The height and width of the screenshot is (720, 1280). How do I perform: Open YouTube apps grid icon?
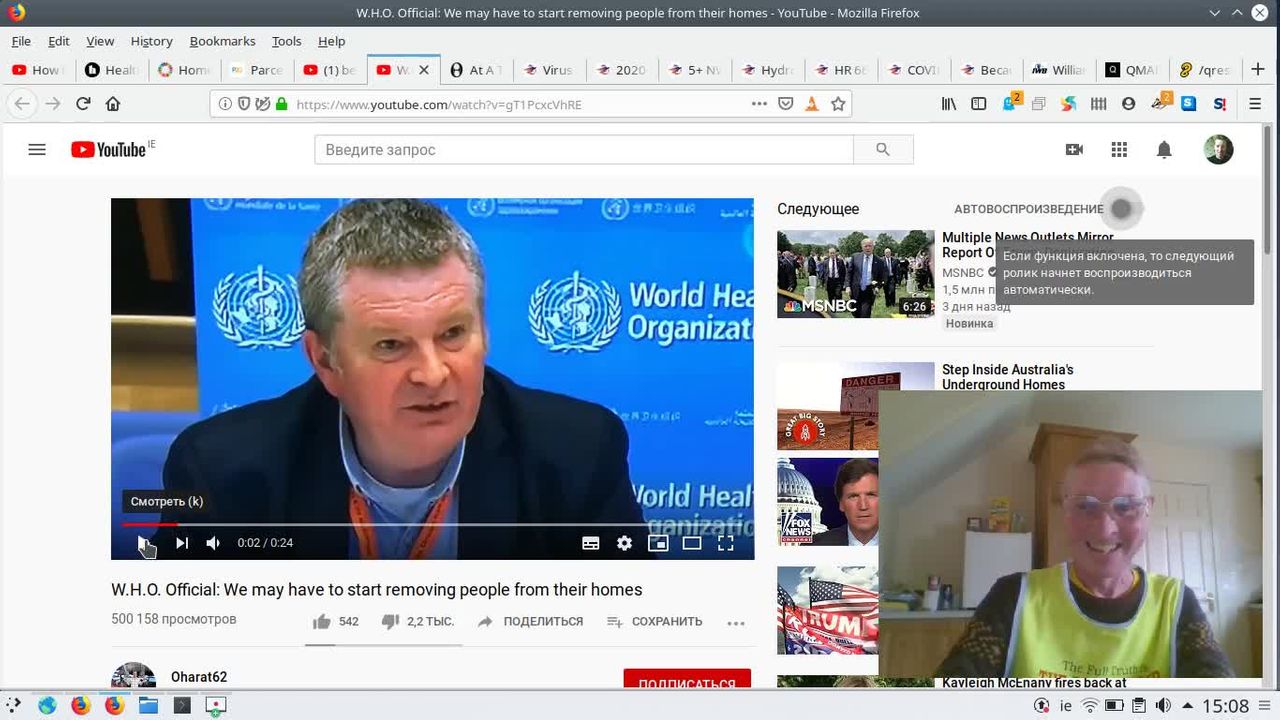[x=1119, y=150]
